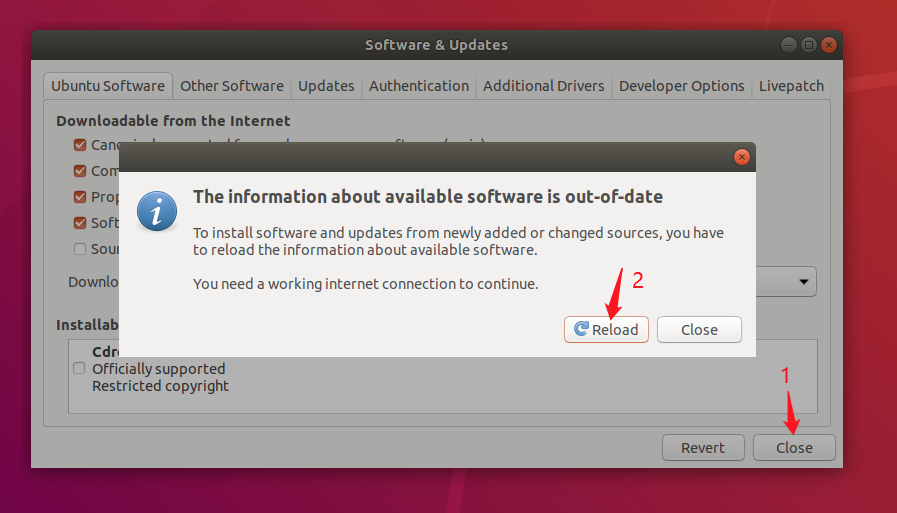Click Revert in Software & Updates window
This screenshot has width=897, height=513.
[x=703, y=447]
